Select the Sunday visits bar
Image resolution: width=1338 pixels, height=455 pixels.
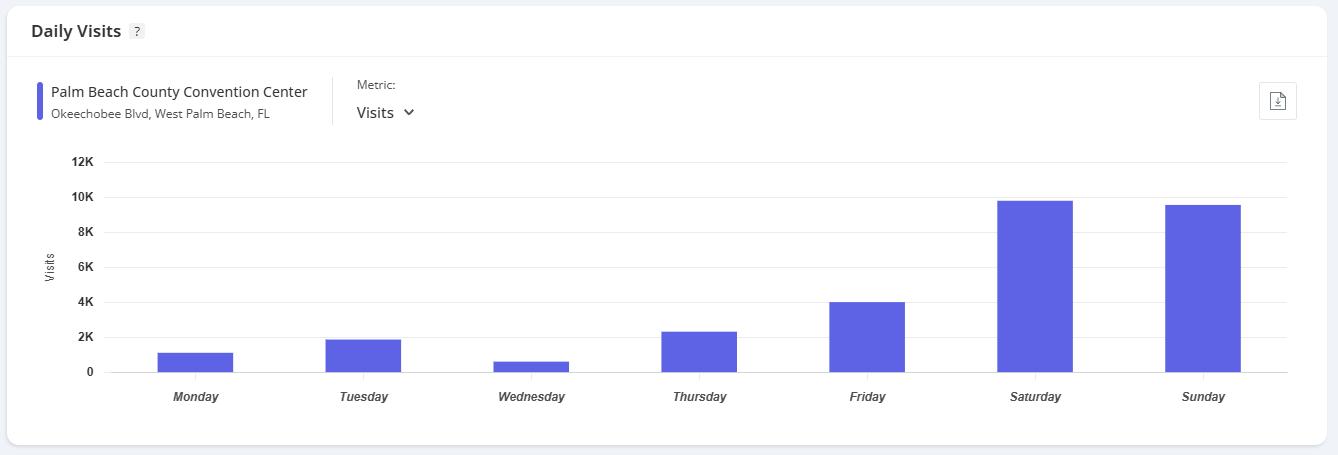coord(1203,288)
